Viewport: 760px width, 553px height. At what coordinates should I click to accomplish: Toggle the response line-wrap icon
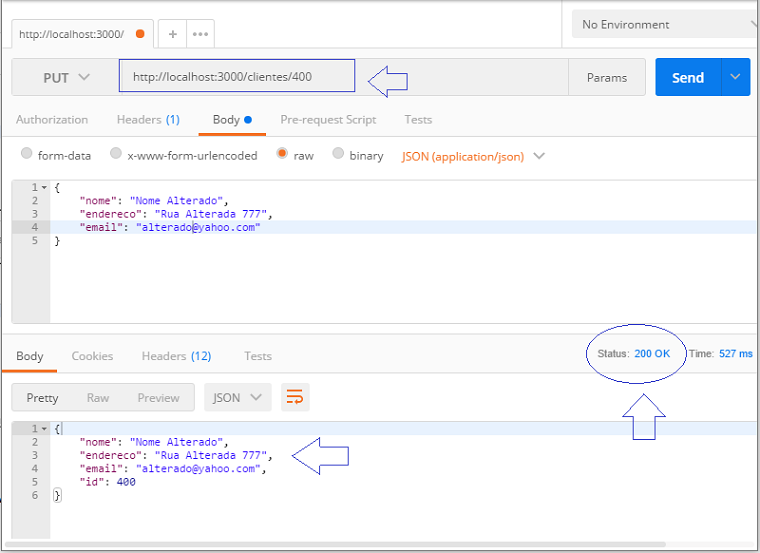(x=295, y=397)
